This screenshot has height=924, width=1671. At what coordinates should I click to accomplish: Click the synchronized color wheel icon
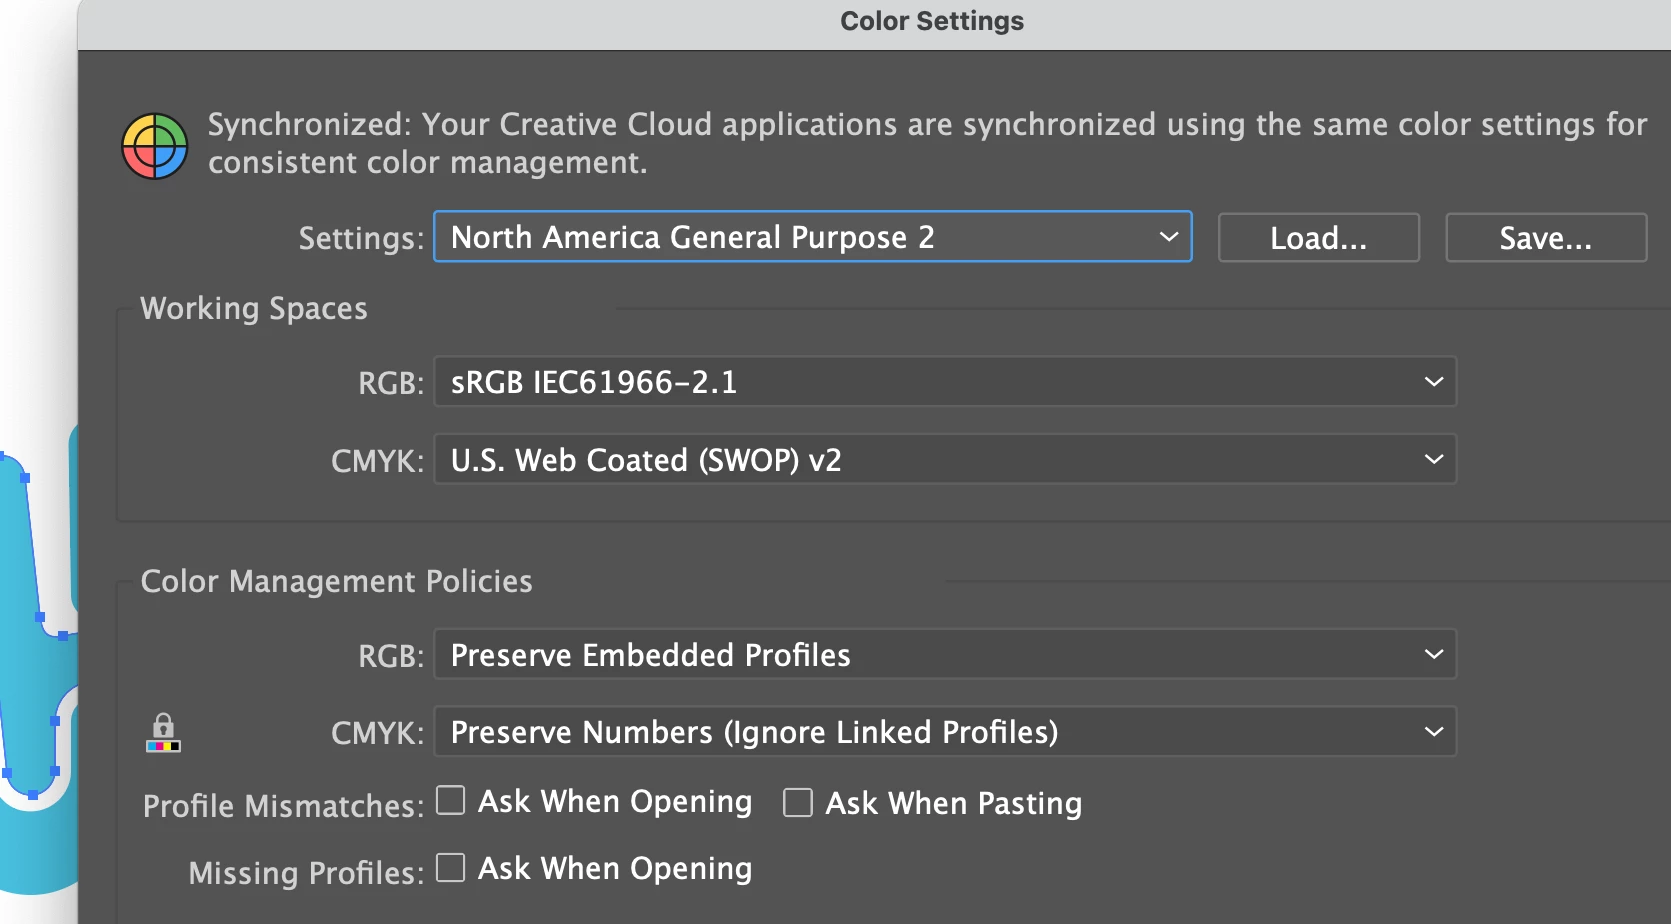(155, 146)
